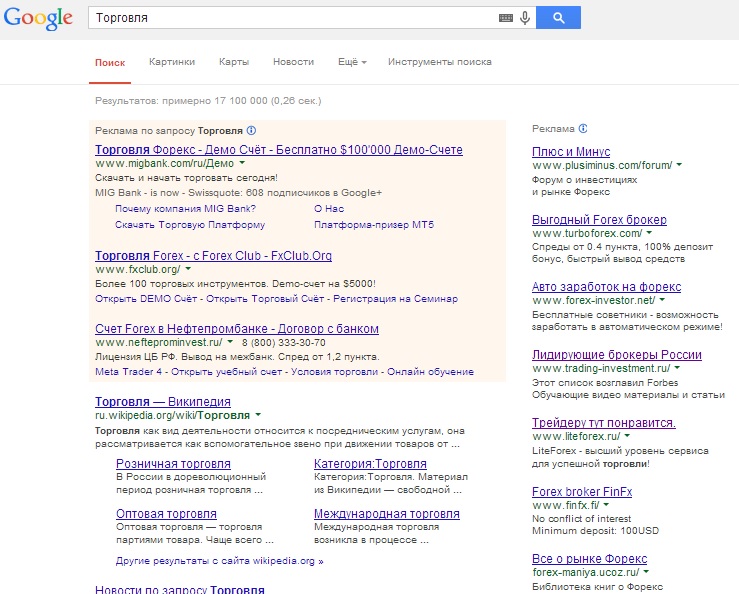
Task: Open the 'Авто заработок на форекс' ad
Action: pyautogui.click(x=606, y=287)
